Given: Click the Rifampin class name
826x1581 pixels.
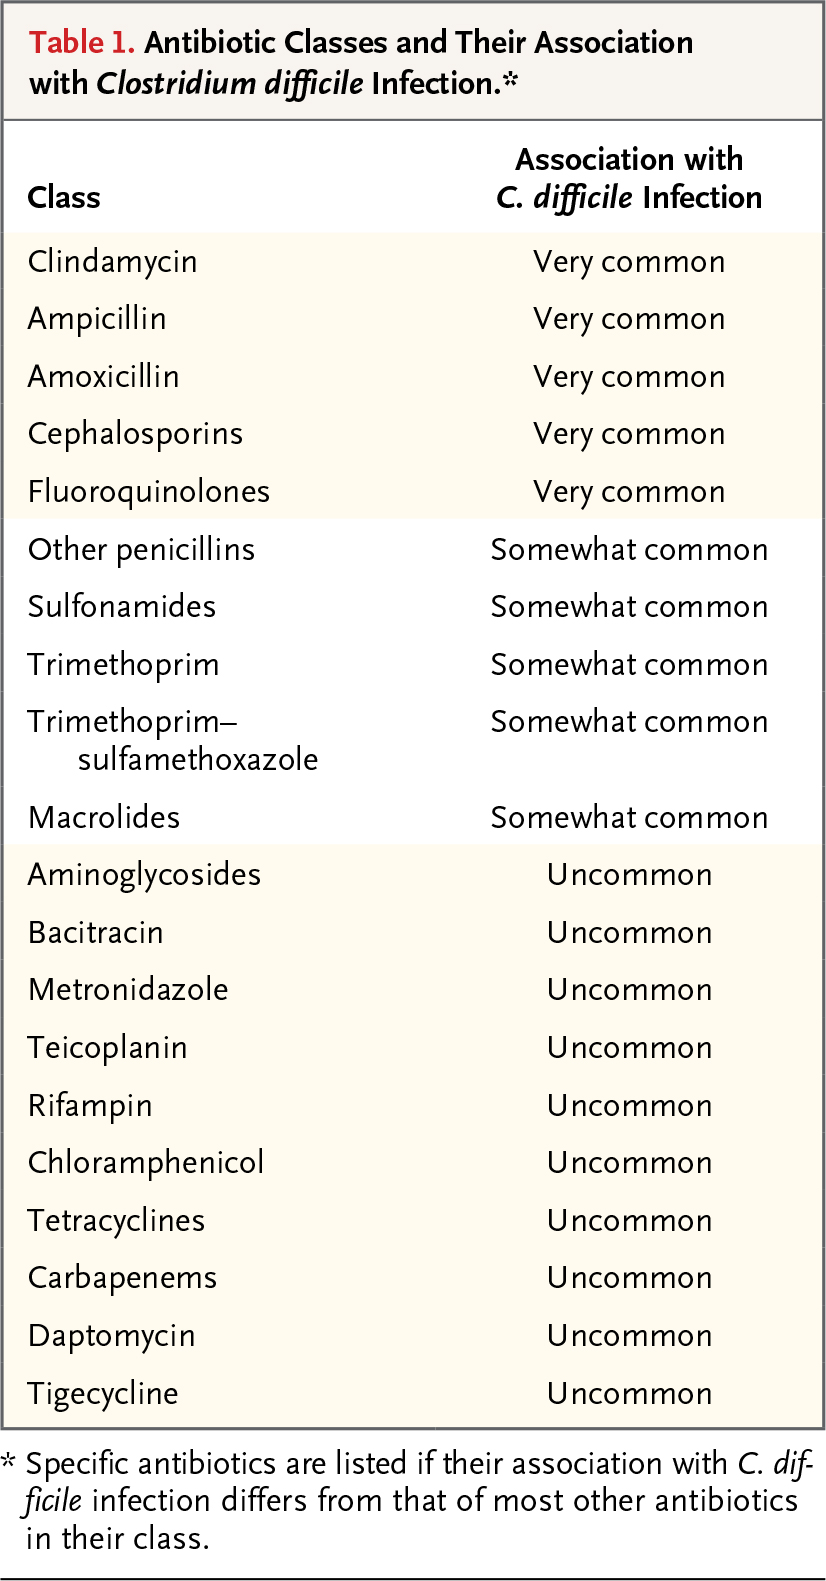Looking at the screenshot, I should tap(90, 1107).
